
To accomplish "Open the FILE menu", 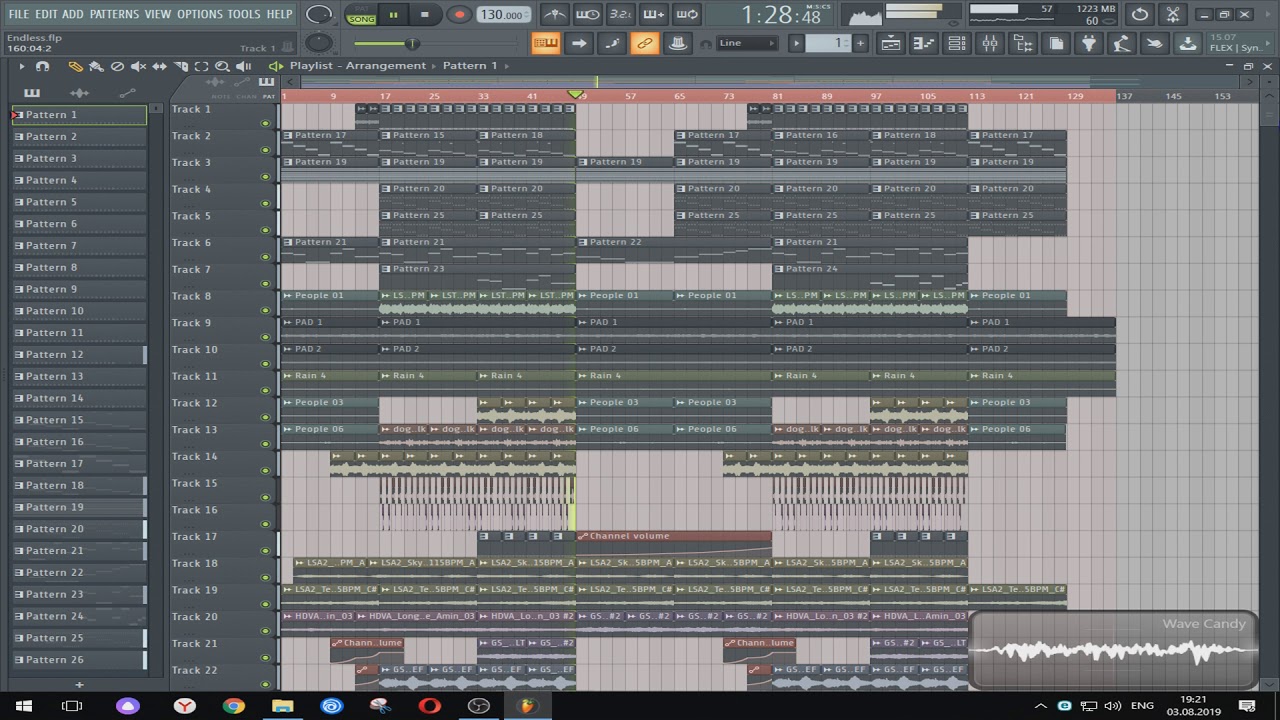I will [x=18, y=14].
